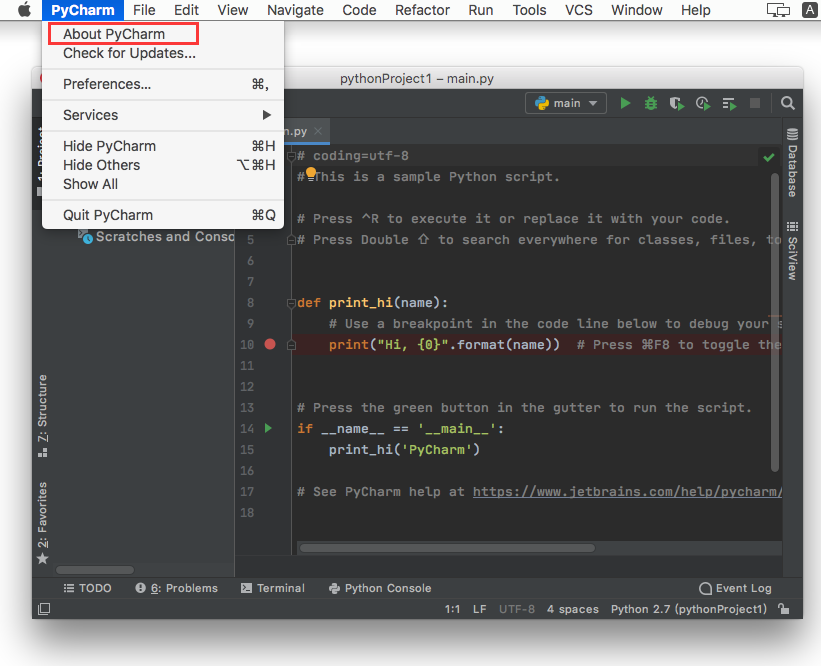Click the run gutter arrow on line 14
Viewport: 821px width, 666px height.
[268, 428]
